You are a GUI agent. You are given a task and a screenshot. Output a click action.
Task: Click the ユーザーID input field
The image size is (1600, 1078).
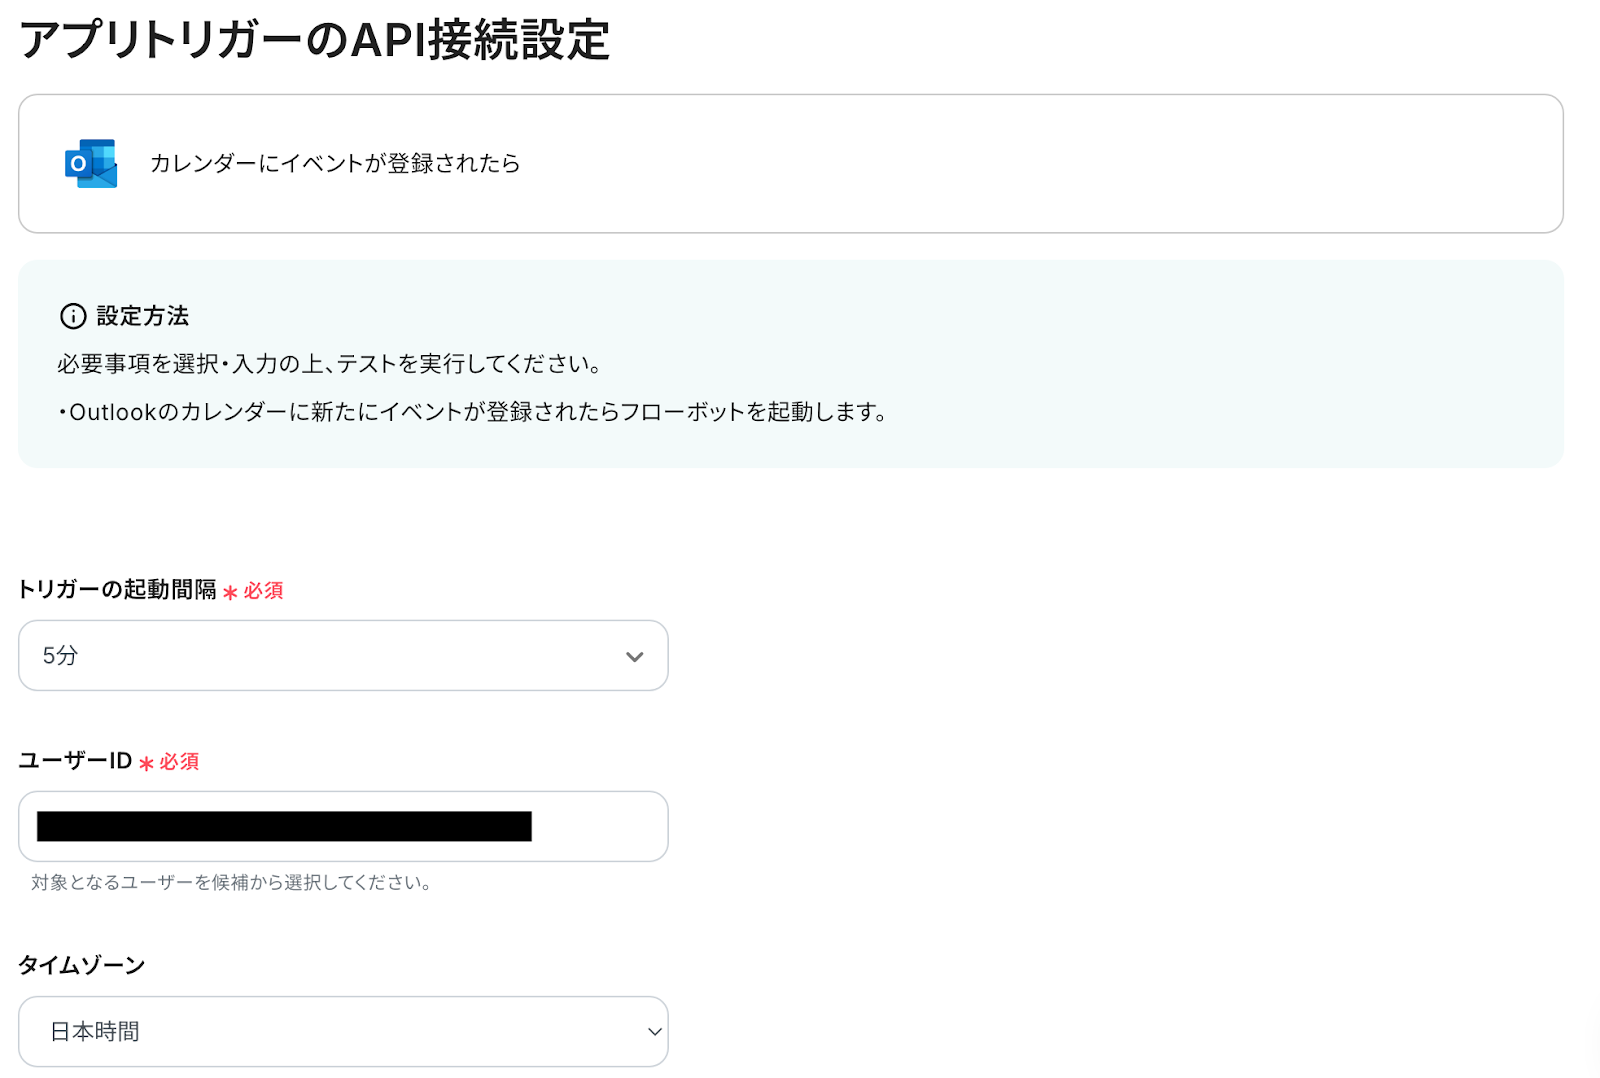[x=343, y=826]
